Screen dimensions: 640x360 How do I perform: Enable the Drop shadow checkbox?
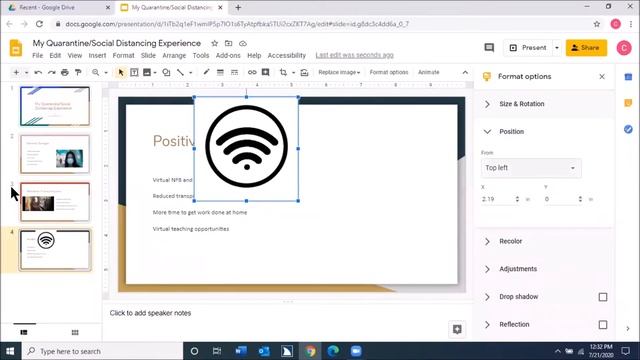pos(603,297)
